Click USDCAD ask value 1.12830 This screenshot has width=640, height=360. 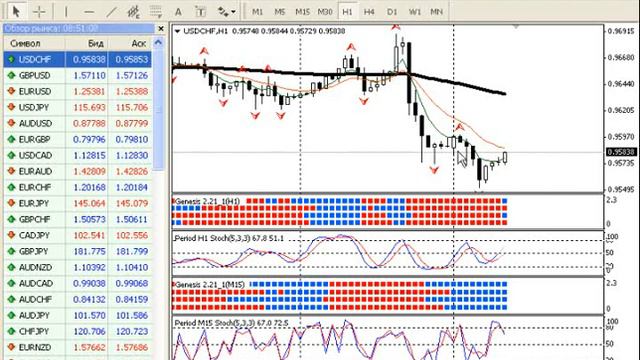pos(132,156)
